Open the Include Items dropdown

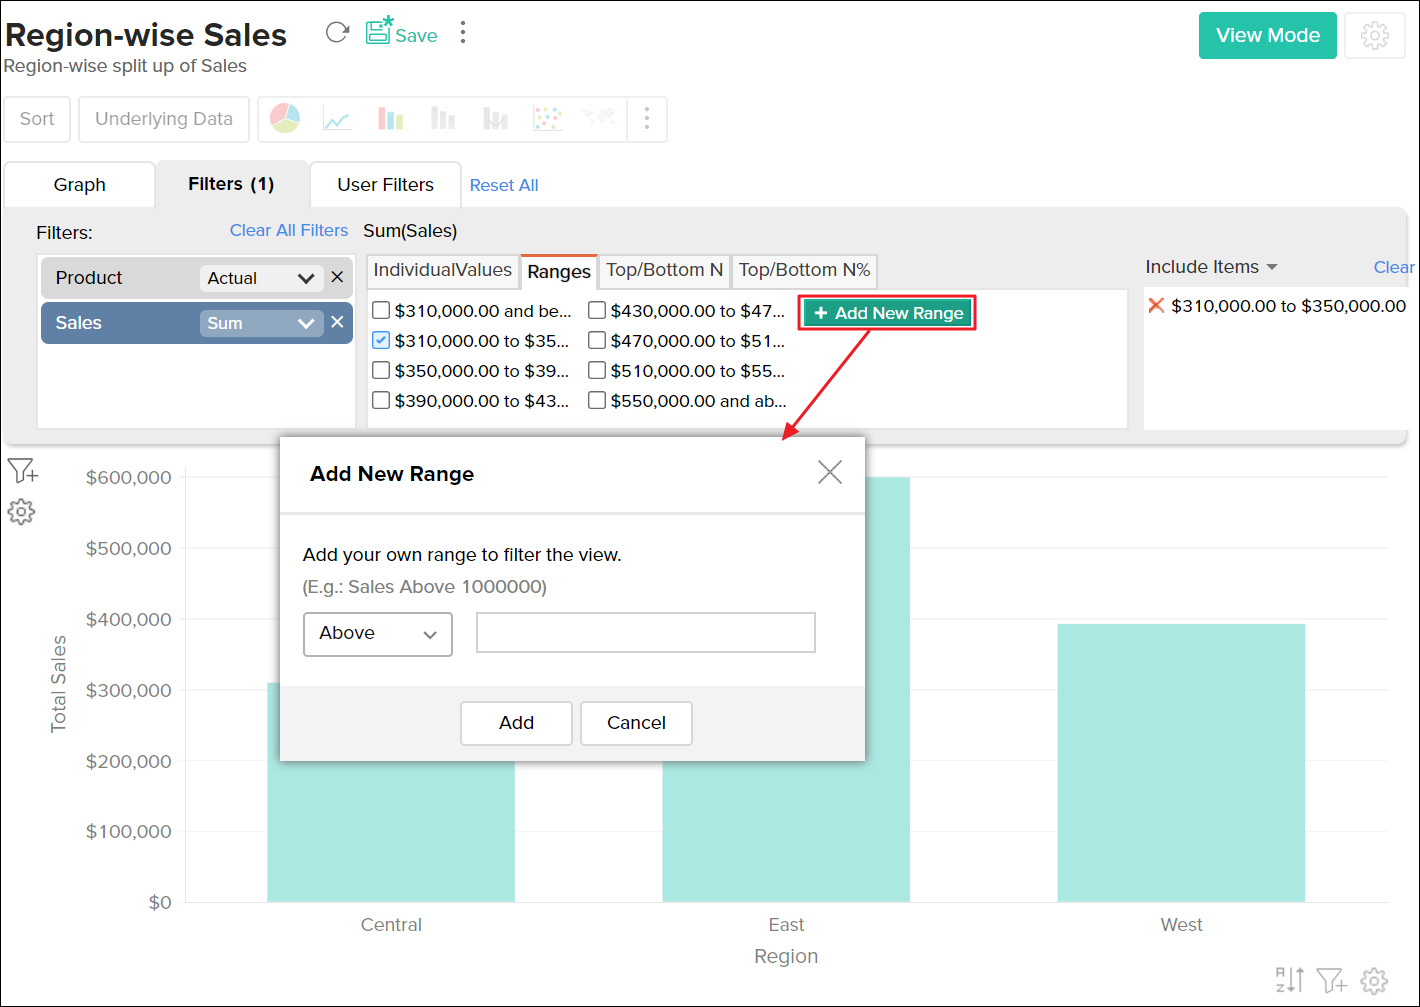pyautogui.click(x=1211, y=267)
